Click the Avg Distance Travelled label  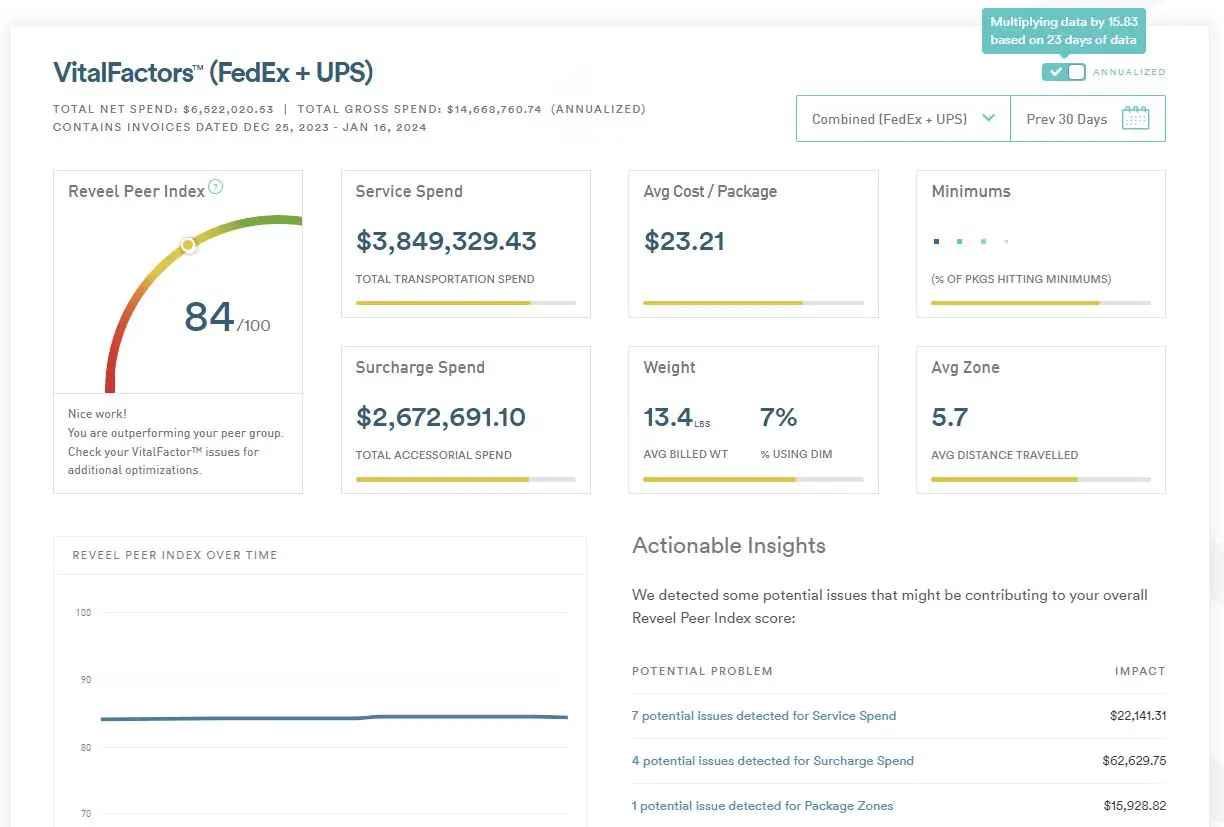point(1004,455)
